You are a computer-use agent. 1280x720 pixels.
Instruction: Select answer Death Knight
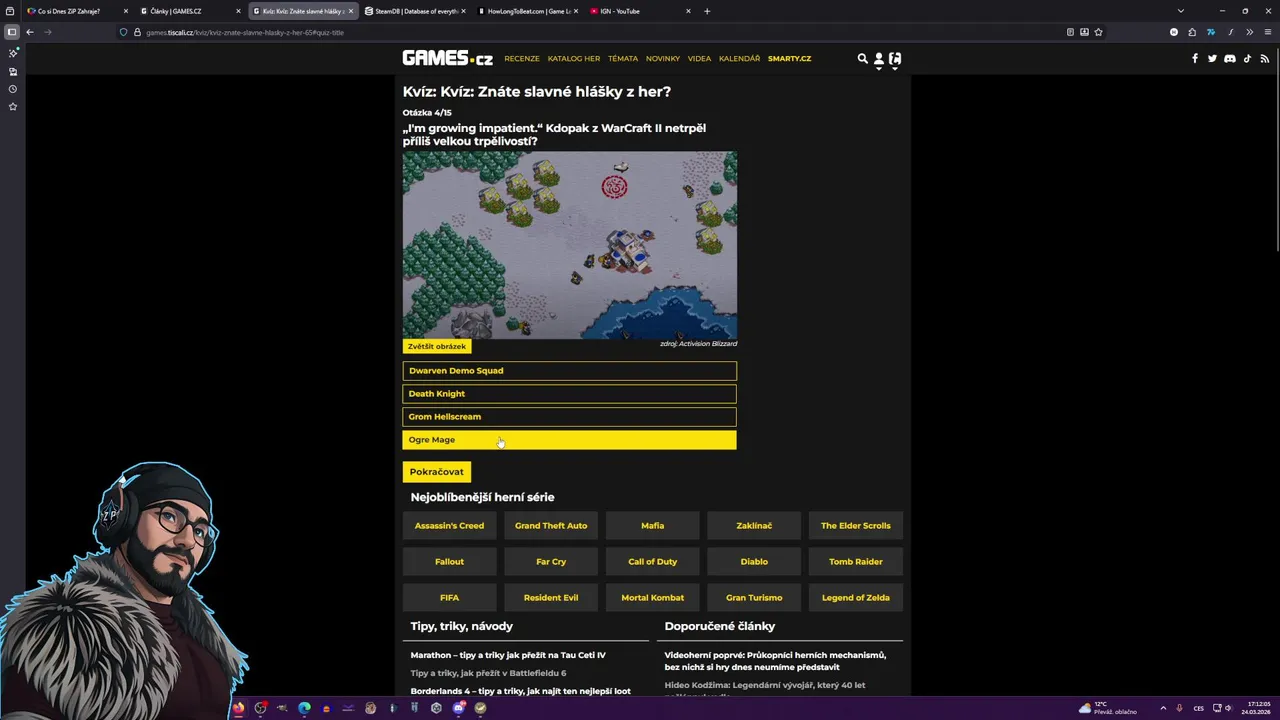click(x=569, y=394)
